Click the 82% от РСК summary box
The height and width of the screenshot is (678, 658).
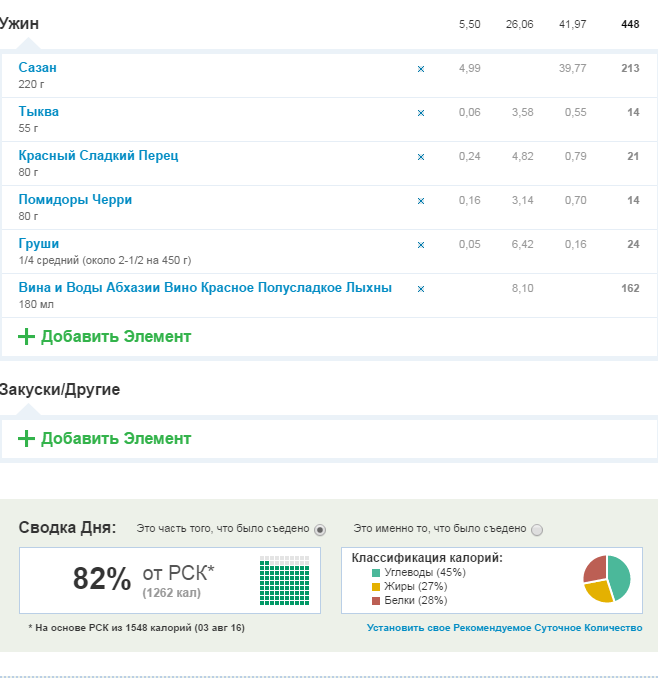point(169,580)
